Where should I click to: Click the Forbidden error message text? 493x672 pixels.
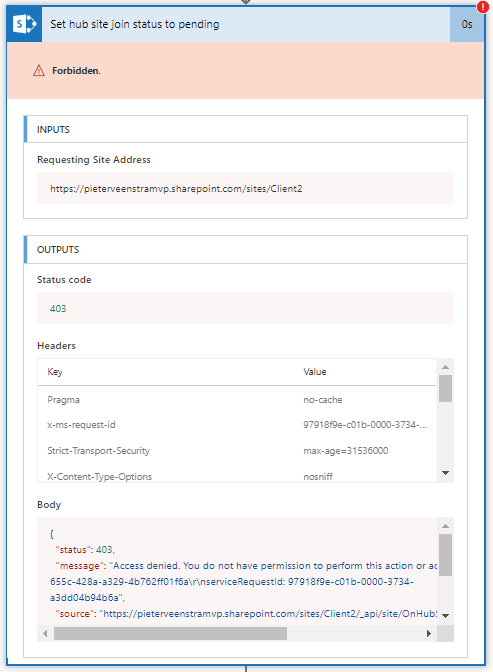click(76, 71)
